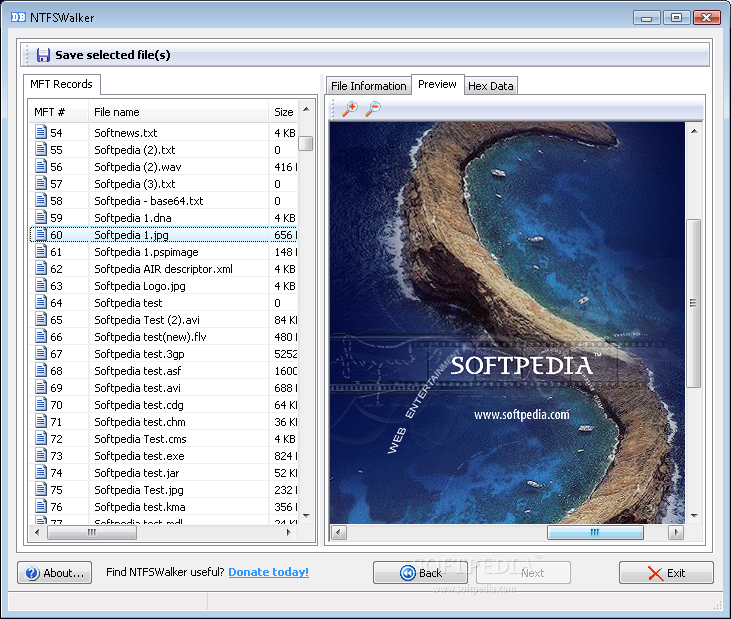Select Softpedia - base64.txt file name
The width and height of the screenshot is (731, 619).
pos(149,201)
